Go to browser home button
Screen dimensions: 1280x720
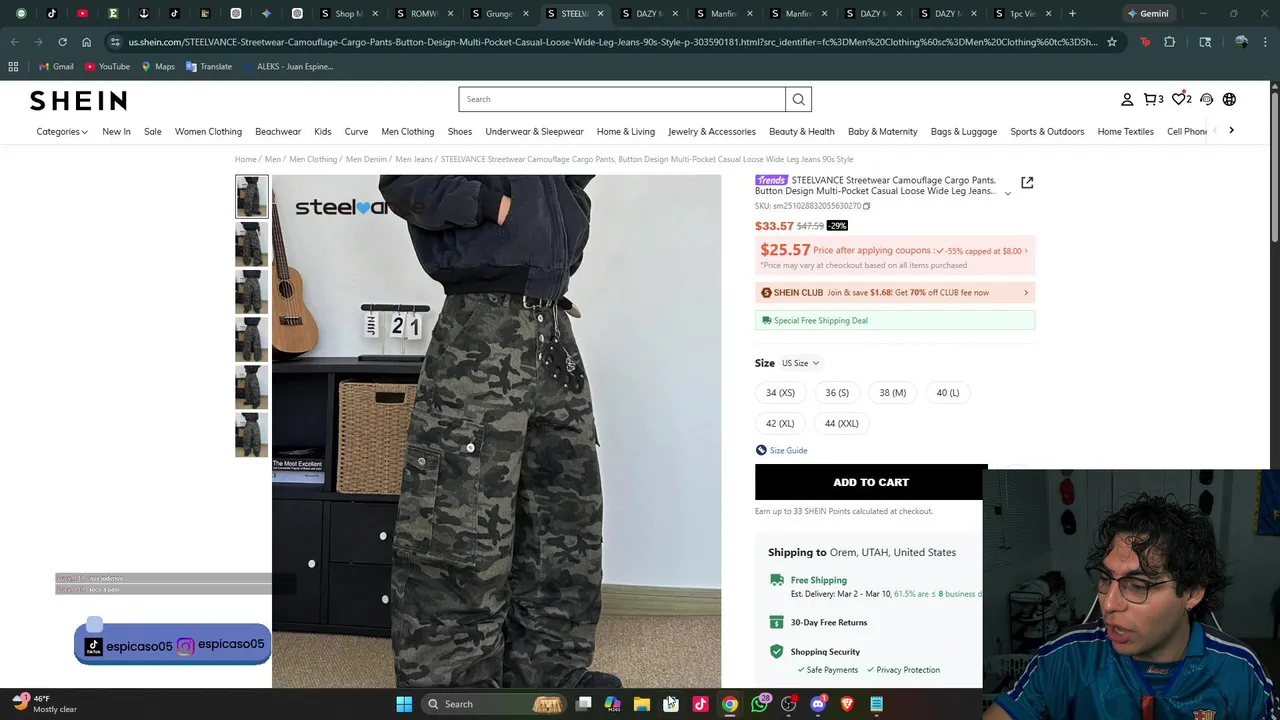[x=86, y=42]
